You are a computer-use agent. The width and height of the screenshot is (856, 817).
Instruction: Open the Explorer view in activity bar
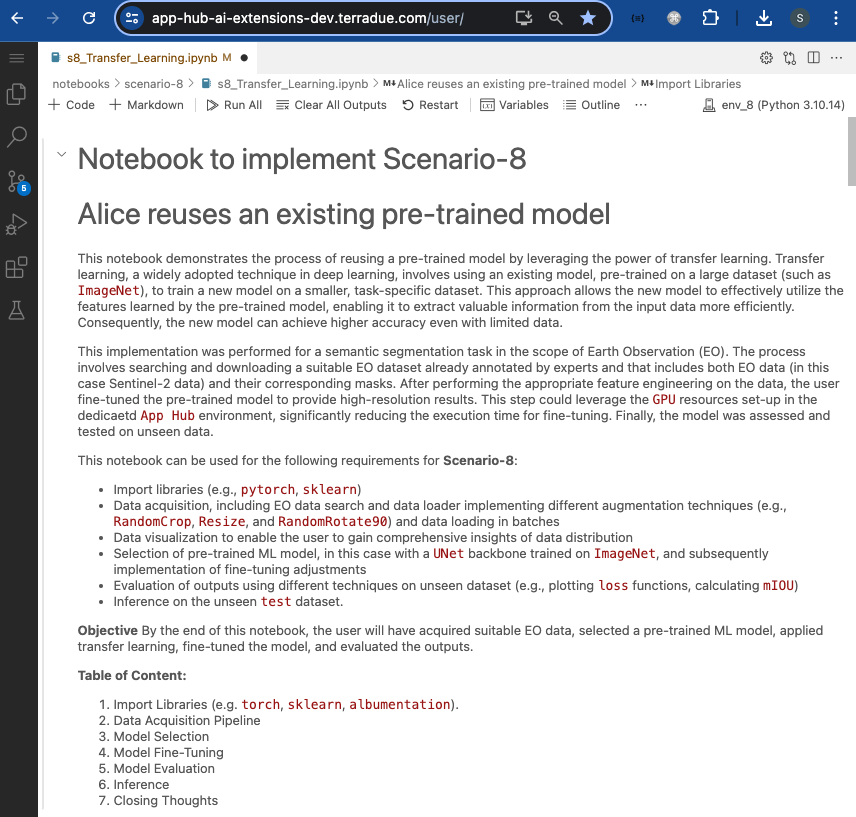point(16,94)
